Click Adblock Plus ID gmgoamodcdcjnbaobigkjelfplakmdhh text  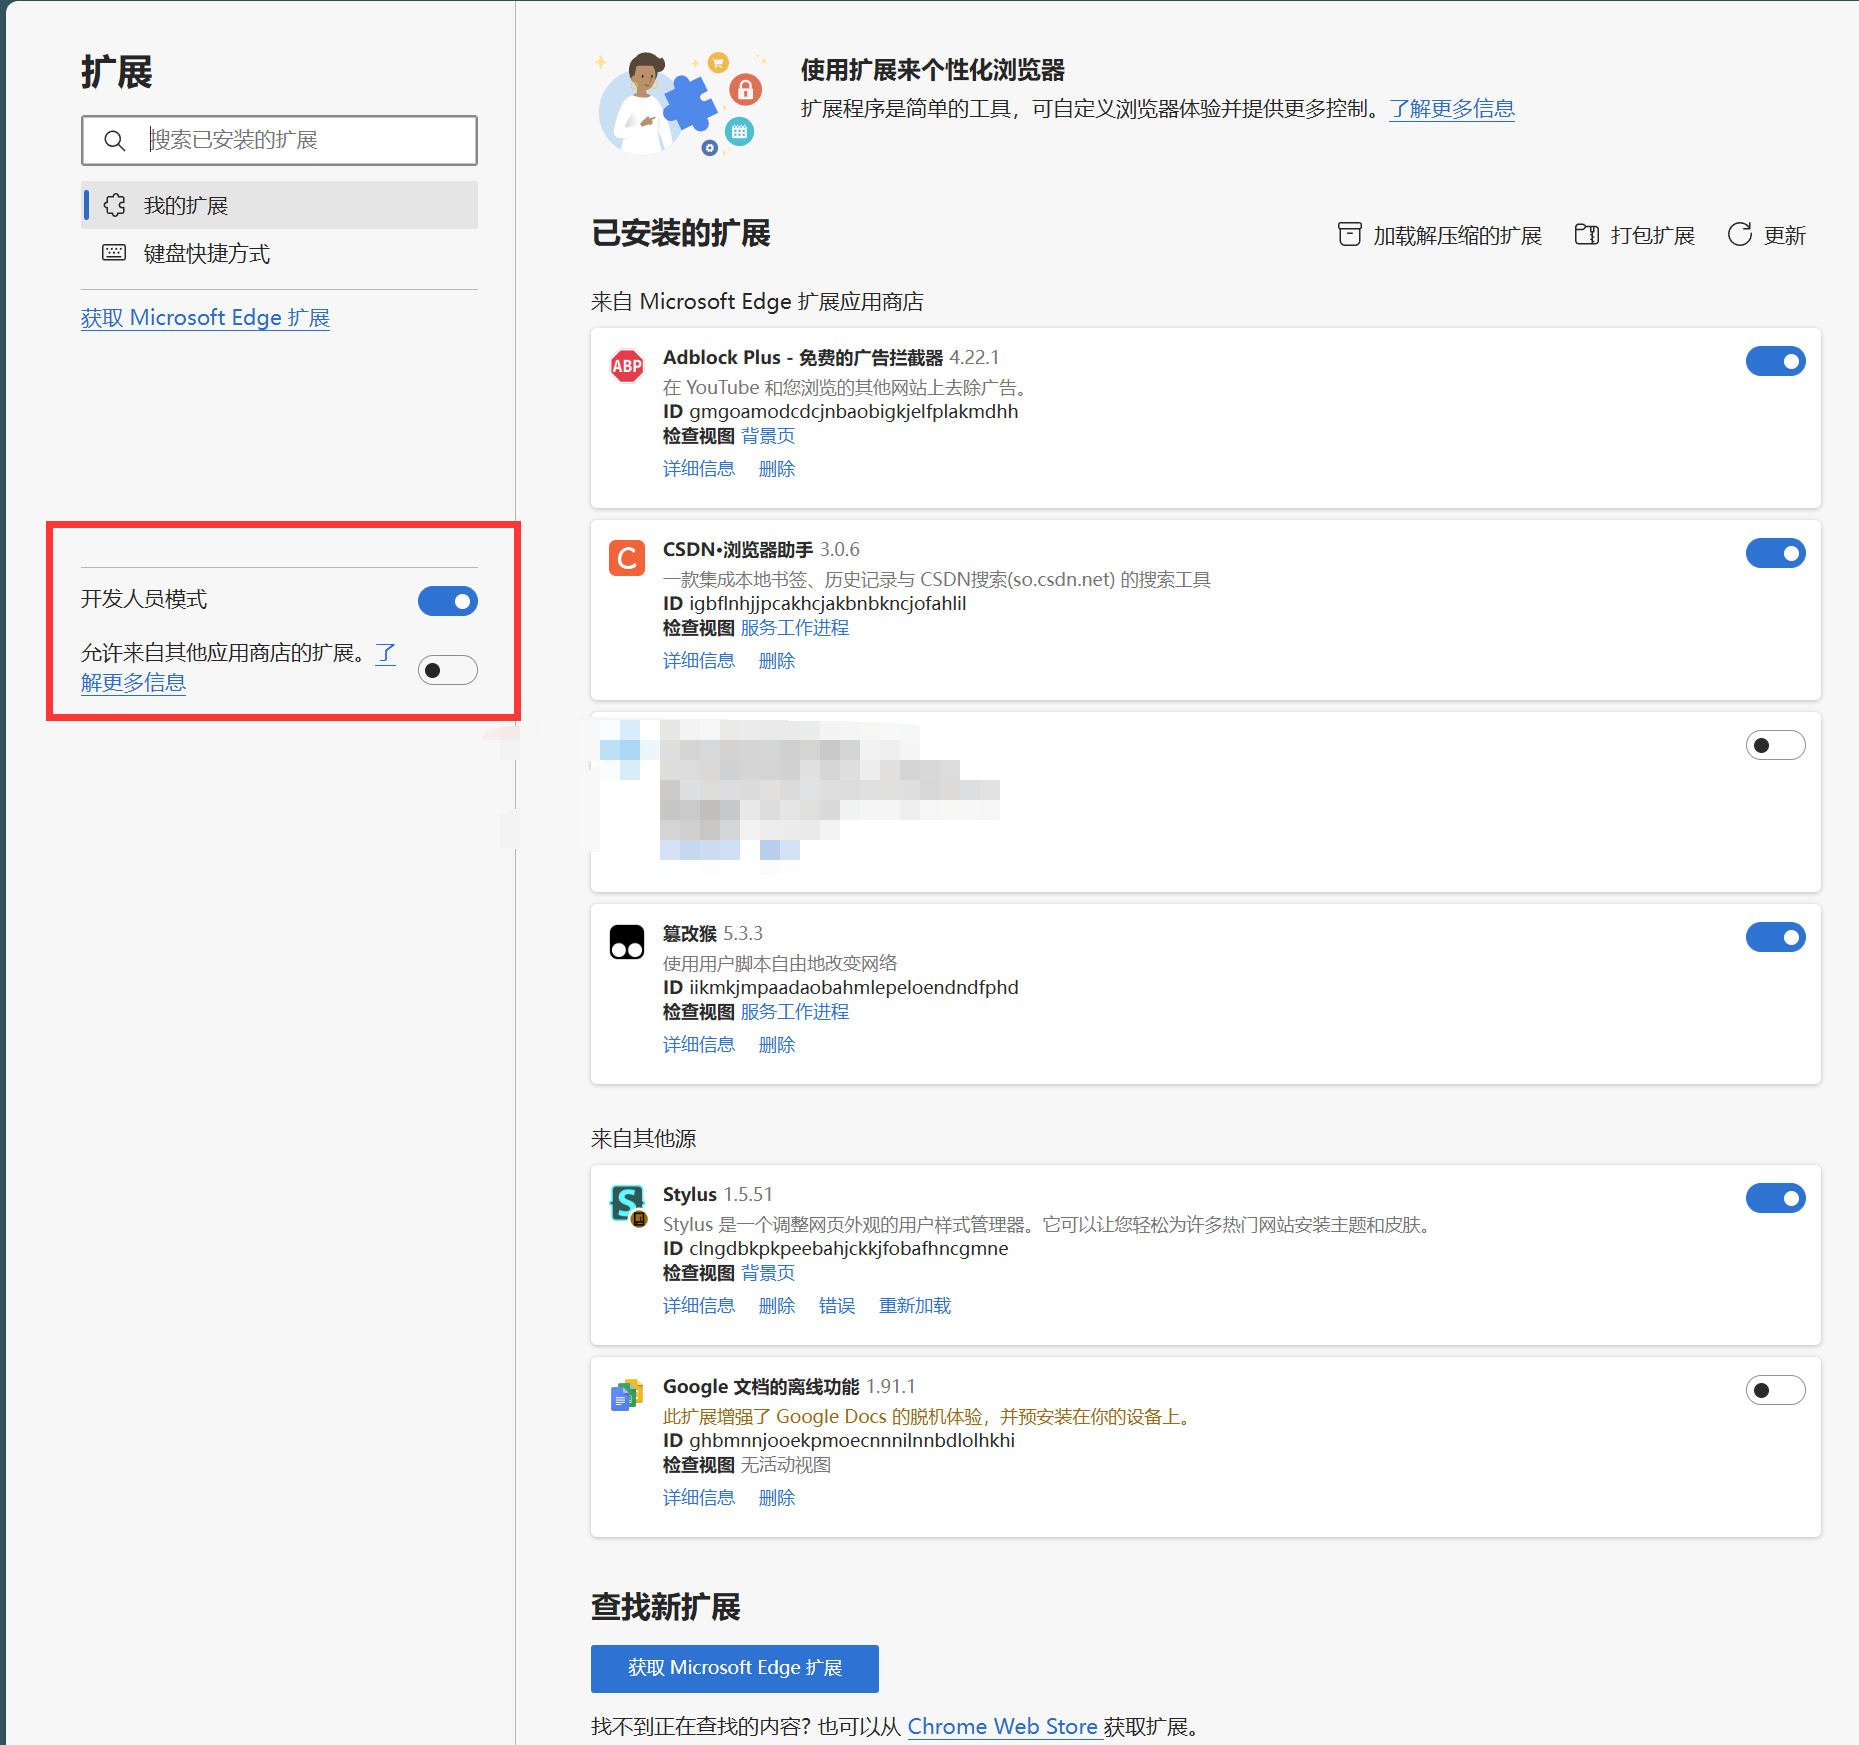click(853, 412)
